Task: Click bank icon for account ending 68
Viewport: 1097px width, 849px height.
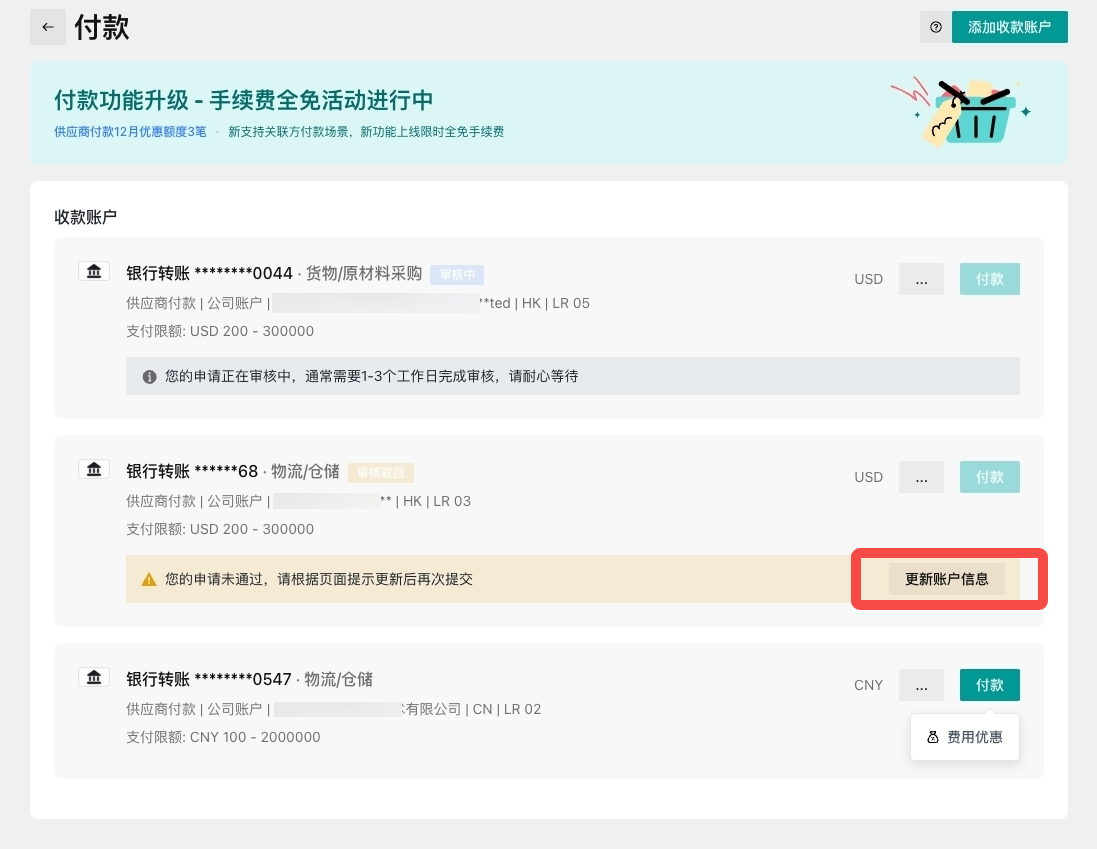Action: click(x=93, y=469)
